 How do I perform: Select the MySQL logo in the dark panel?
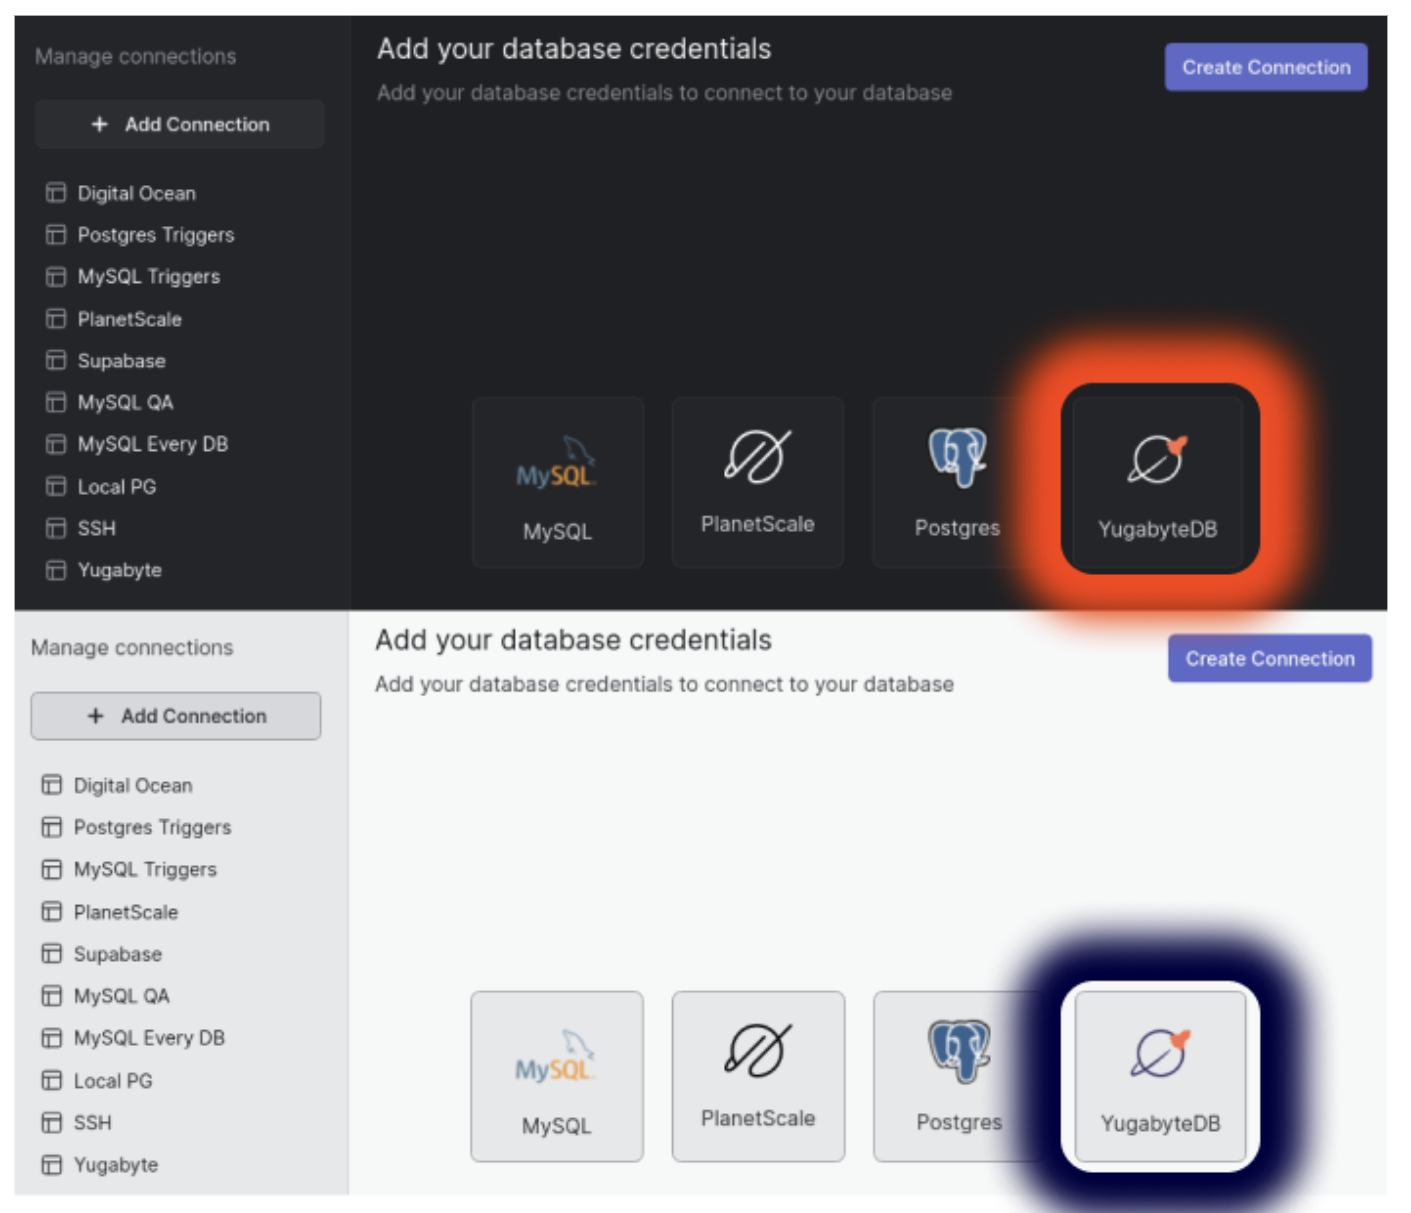tap(556, 464)
